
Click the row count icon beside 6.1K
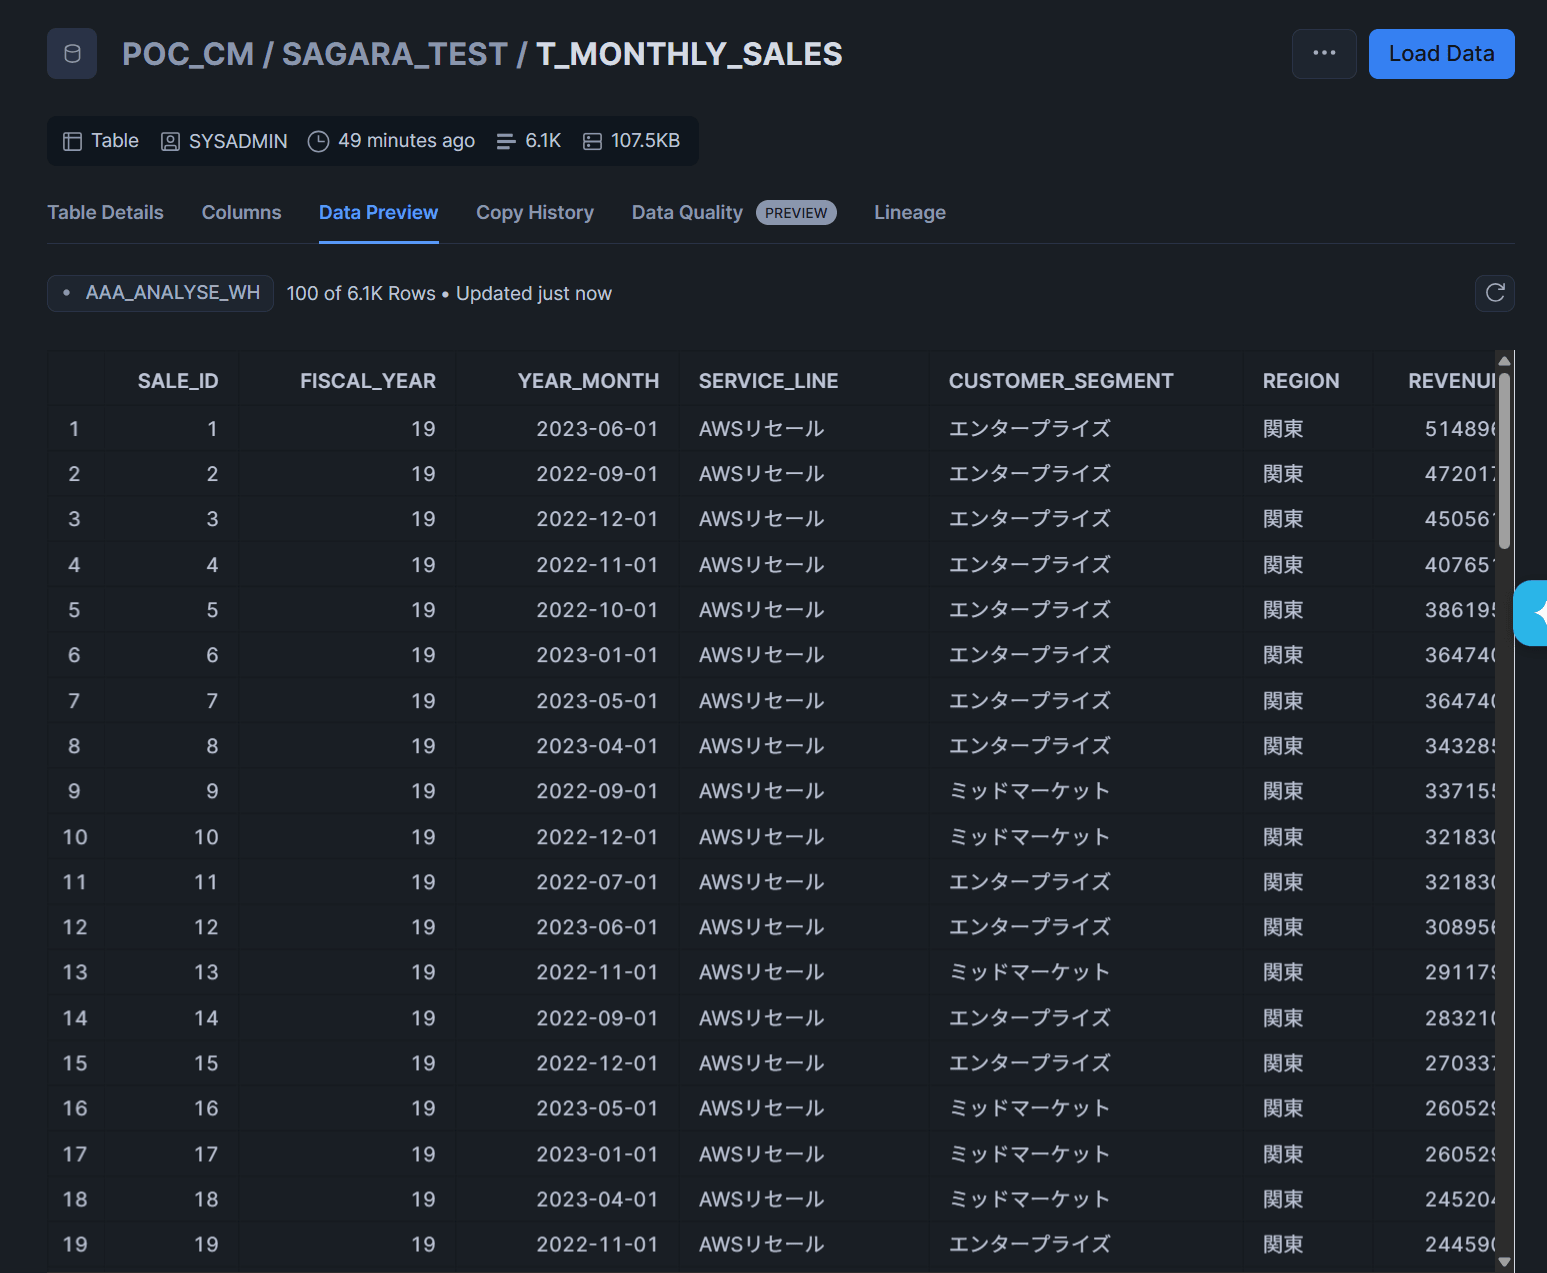pos(506,142)
